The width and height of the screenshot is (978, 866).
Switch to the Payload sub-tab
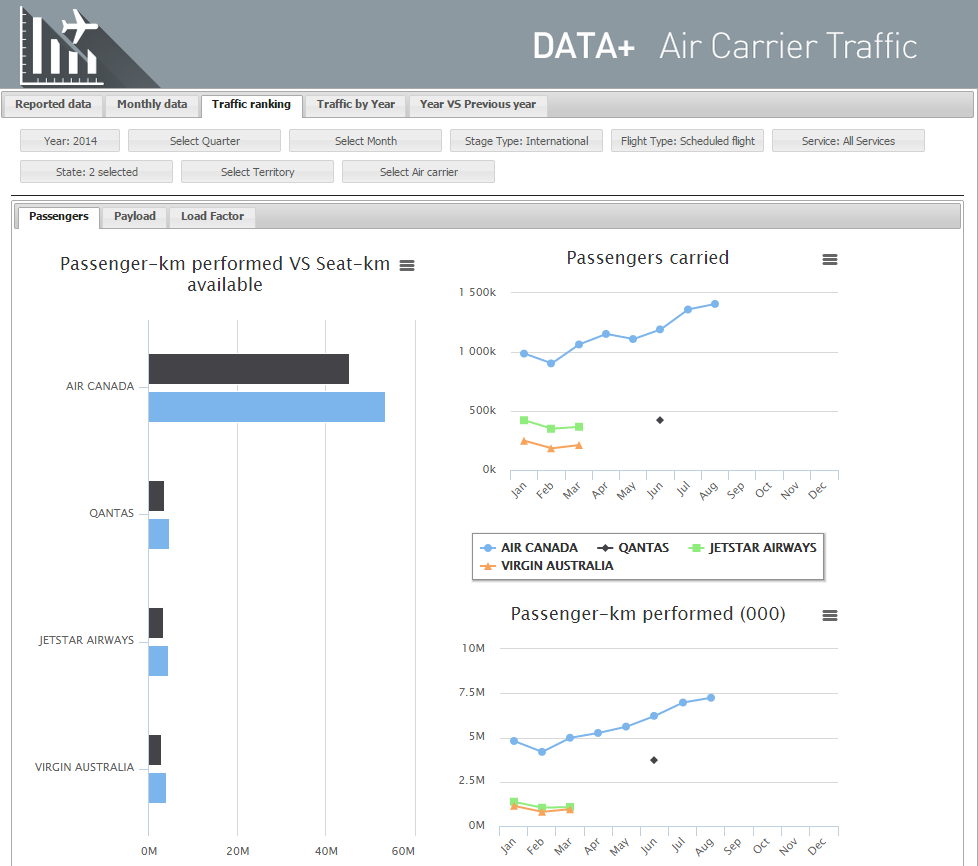[135, 216]
